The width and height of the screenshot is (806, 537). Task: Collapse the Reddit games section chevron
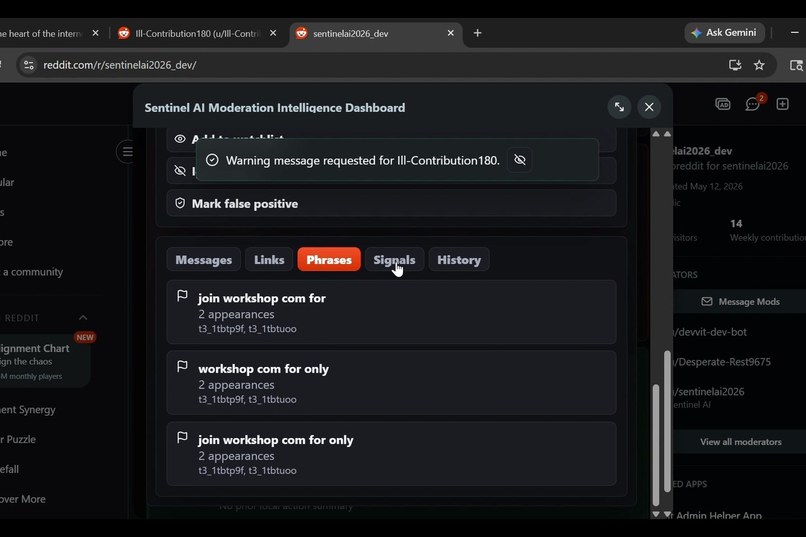click(x=83, y=318)
